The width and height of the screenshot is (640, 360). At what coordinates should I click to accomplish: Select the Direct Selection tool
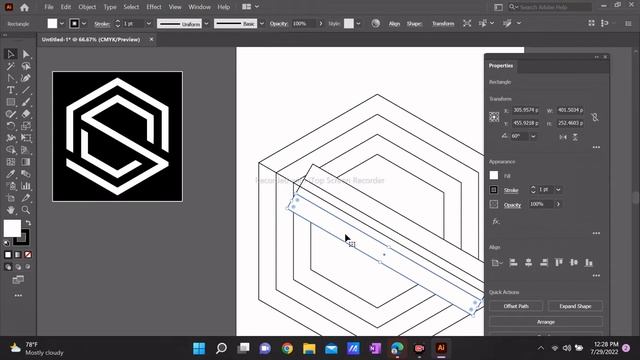point(26,54)
